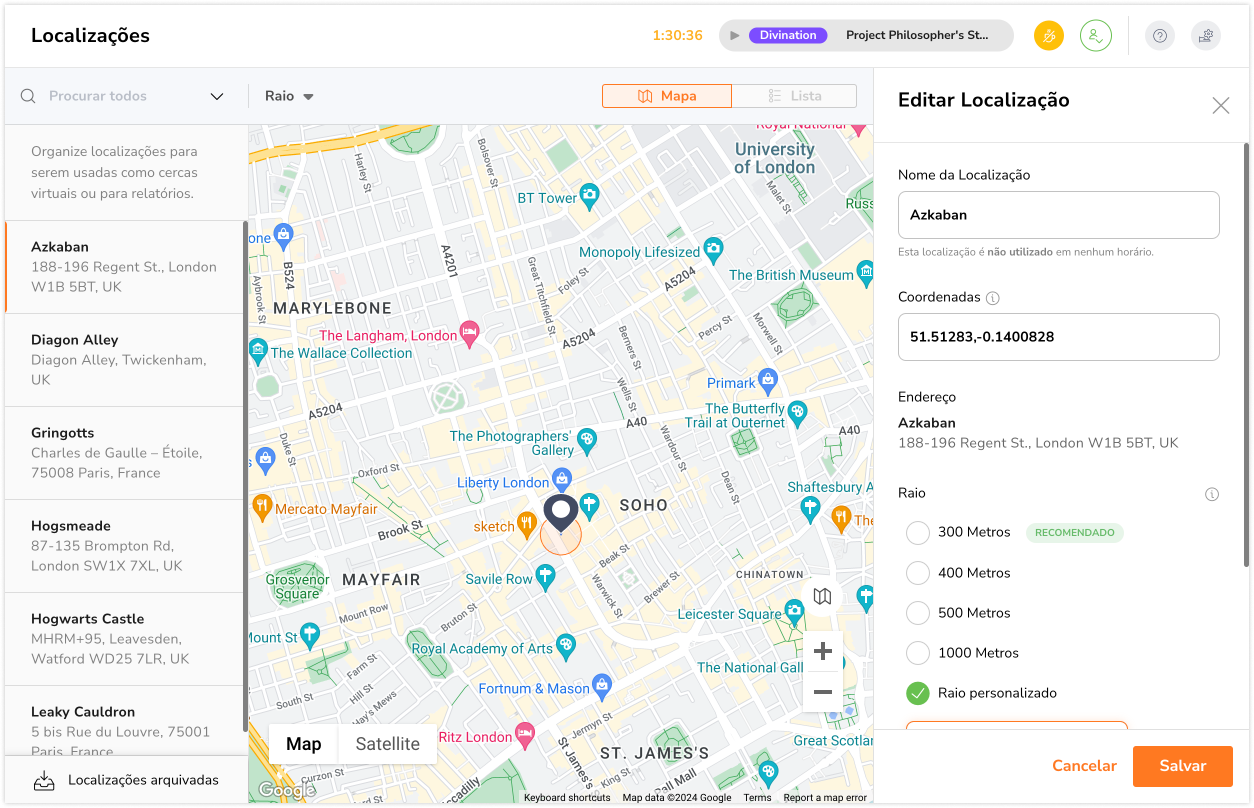Choose the 1000 Metros radius option
This screenshot has height=808, width=1254.
click(x=918, y=653)
